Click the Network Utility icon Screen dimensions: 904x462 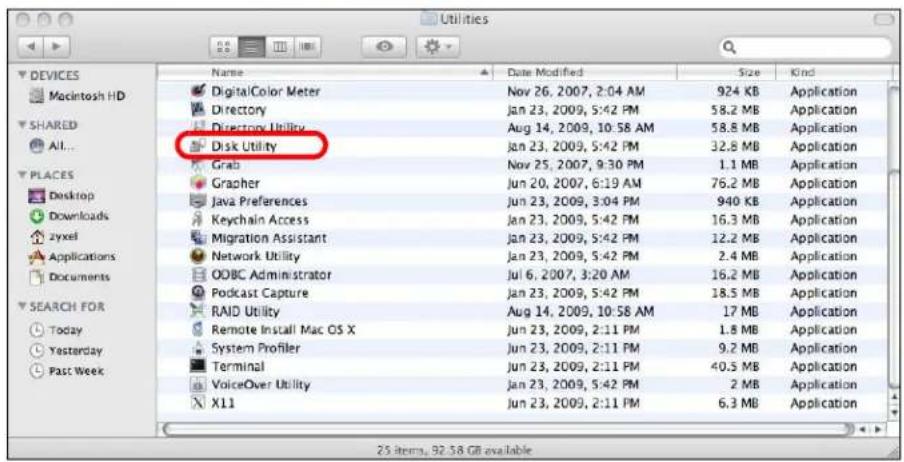198,256
